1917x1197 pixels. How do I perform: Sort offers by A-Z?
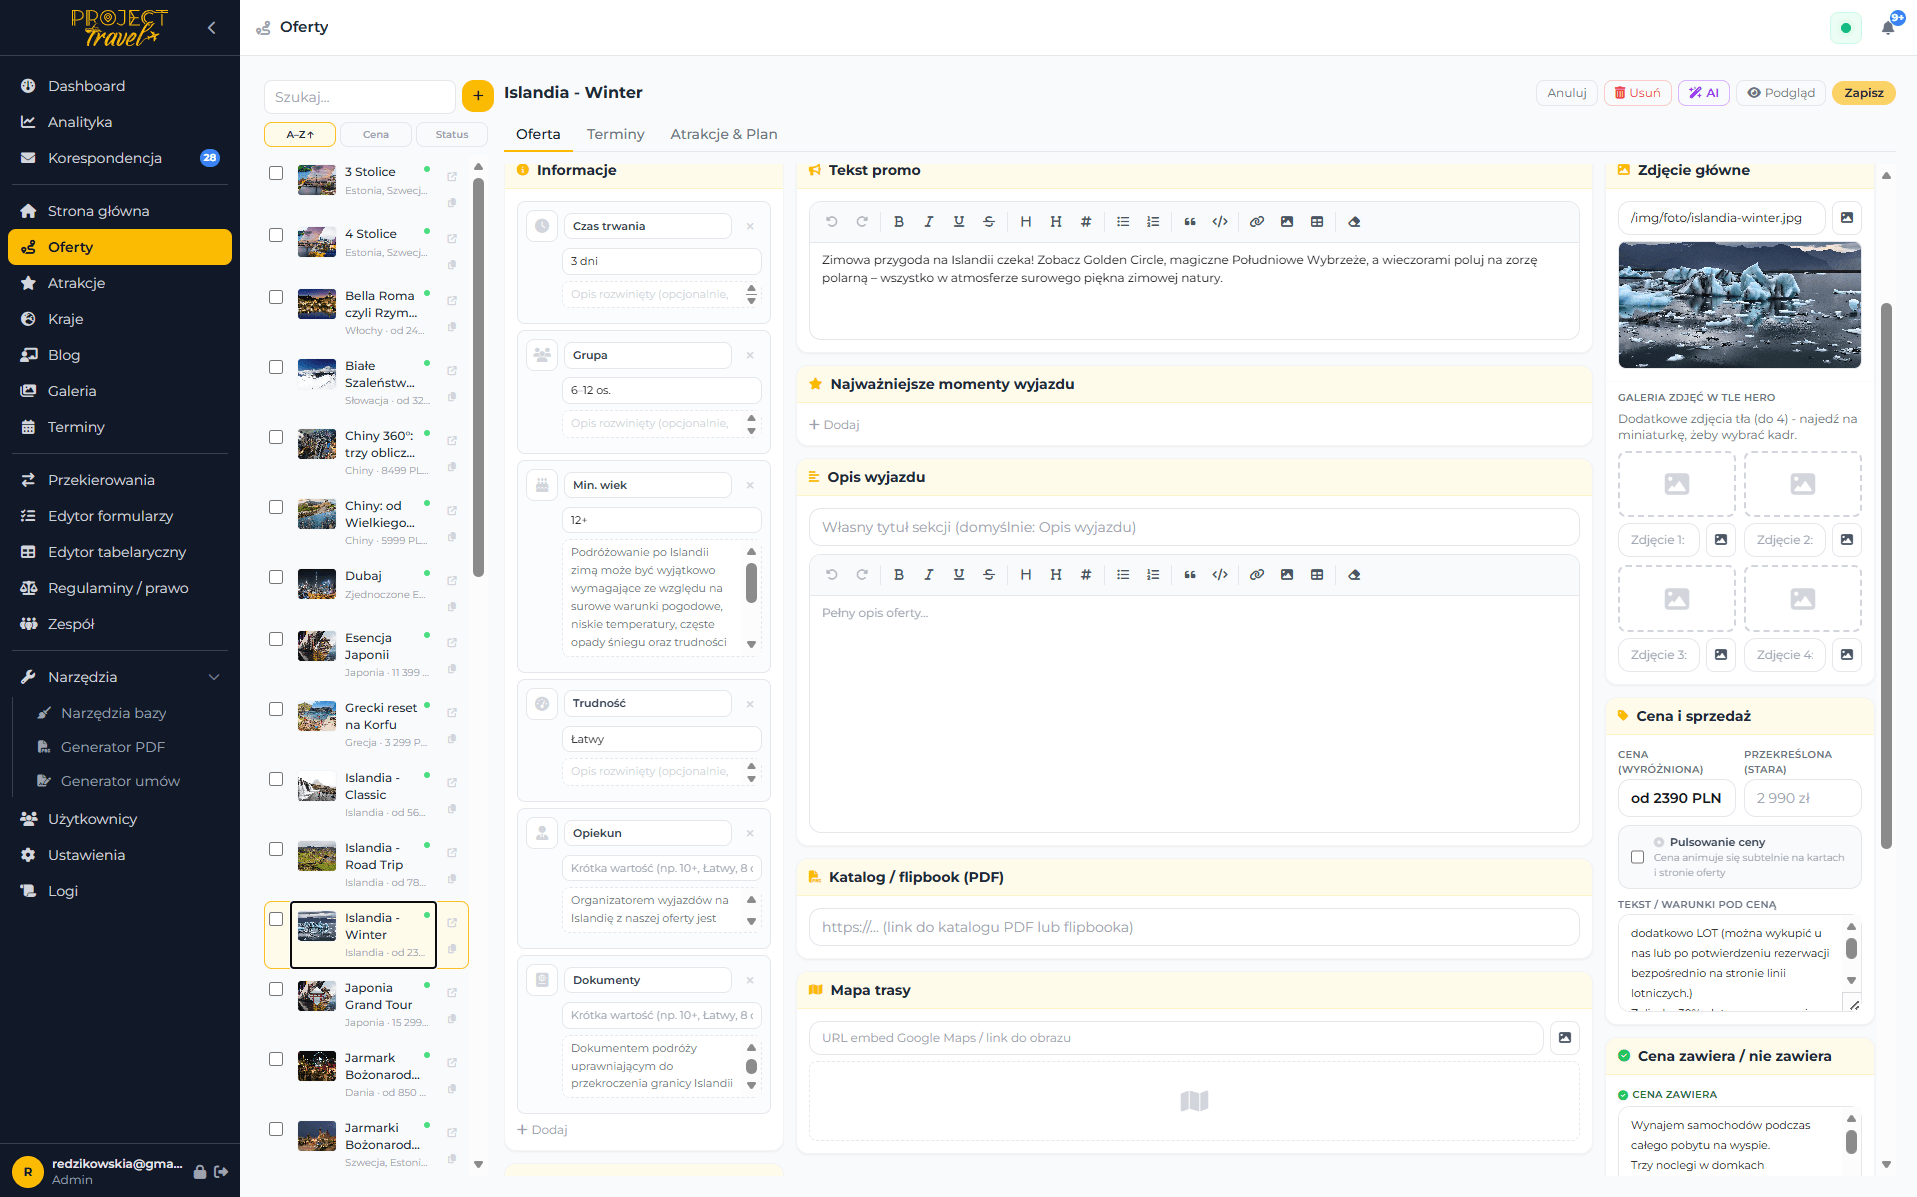coord(300,134)
